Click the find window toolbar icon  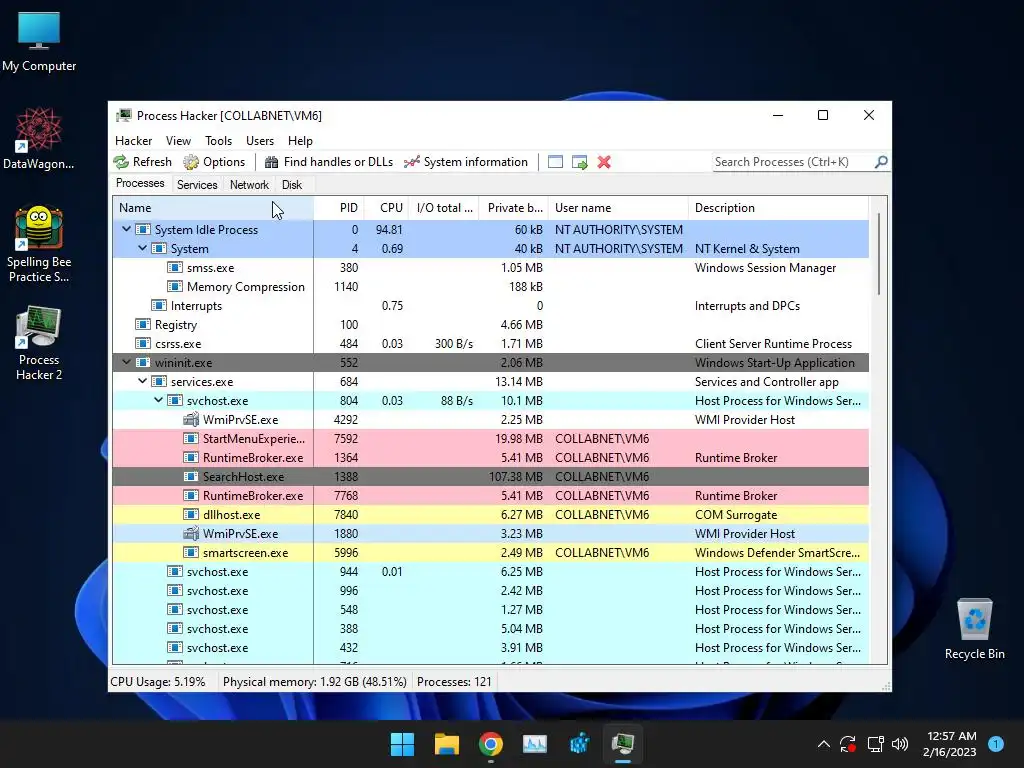555,162
